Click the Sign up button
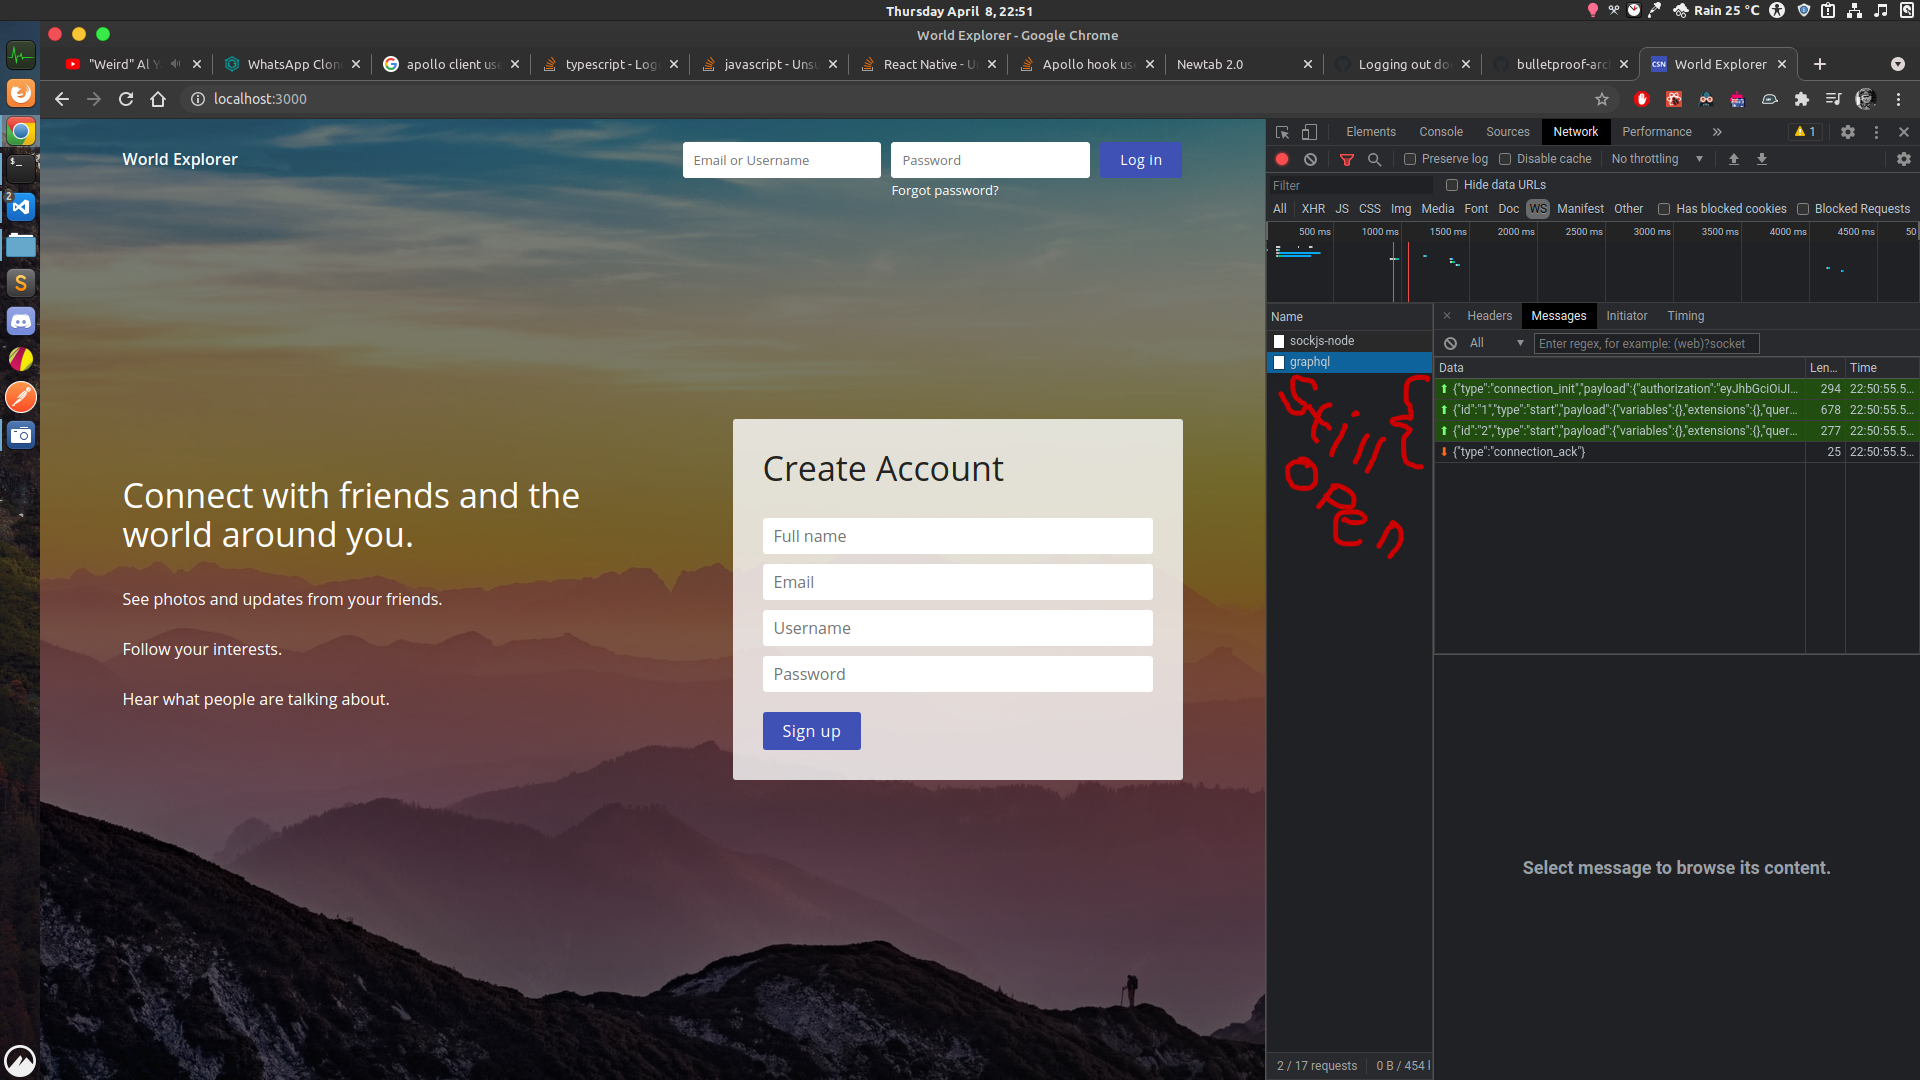The width and height of the screenshot is (1920, 1080). click(x=811, y=730)
